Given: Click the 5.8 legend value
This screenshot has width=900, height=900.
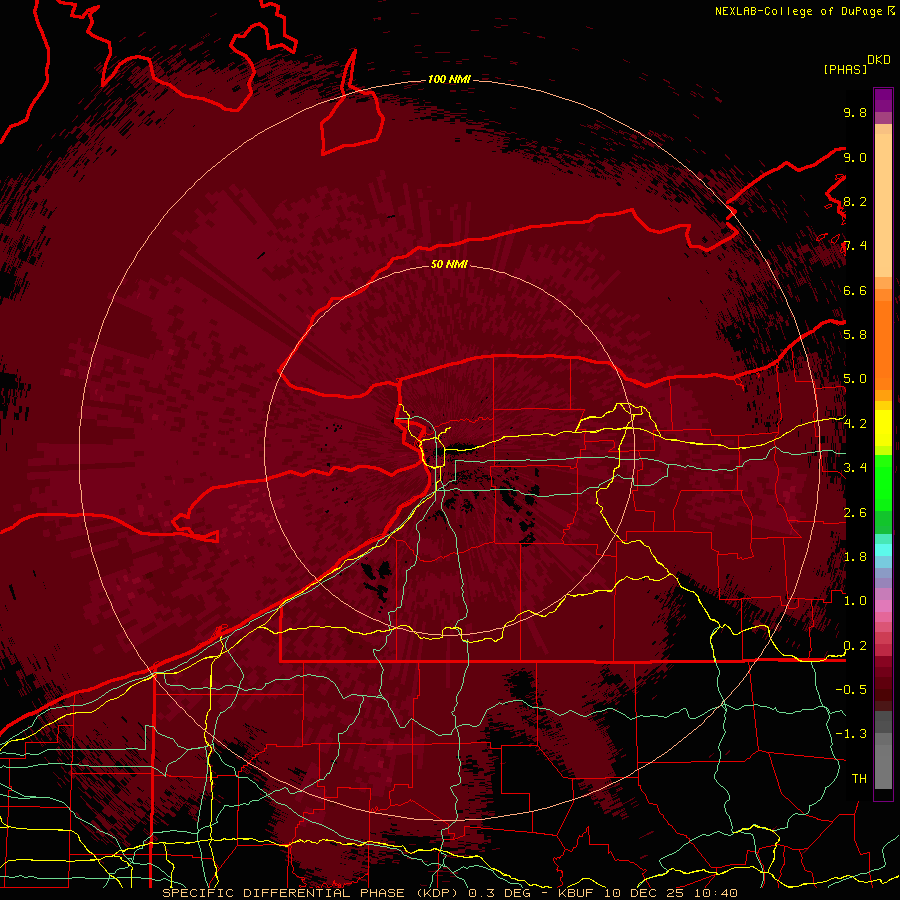Looking at the screenshot, I should pyautogui.click(x=855, y=335).
